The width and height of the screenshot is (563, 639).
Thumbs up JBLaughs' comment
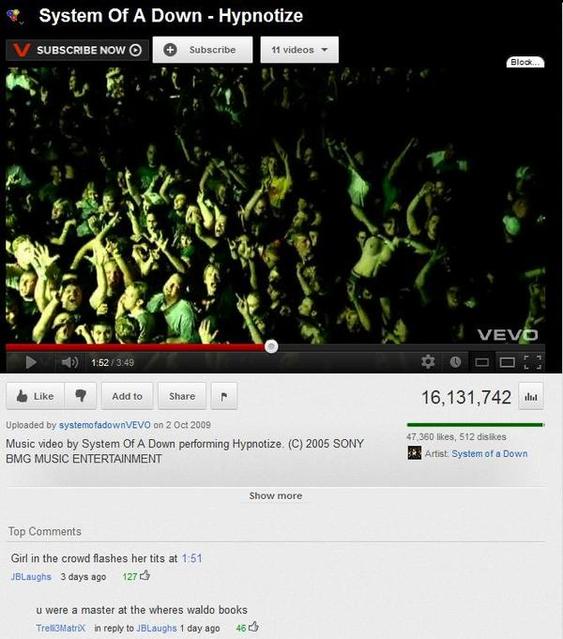pyautogui.click(x=145, y=576)
